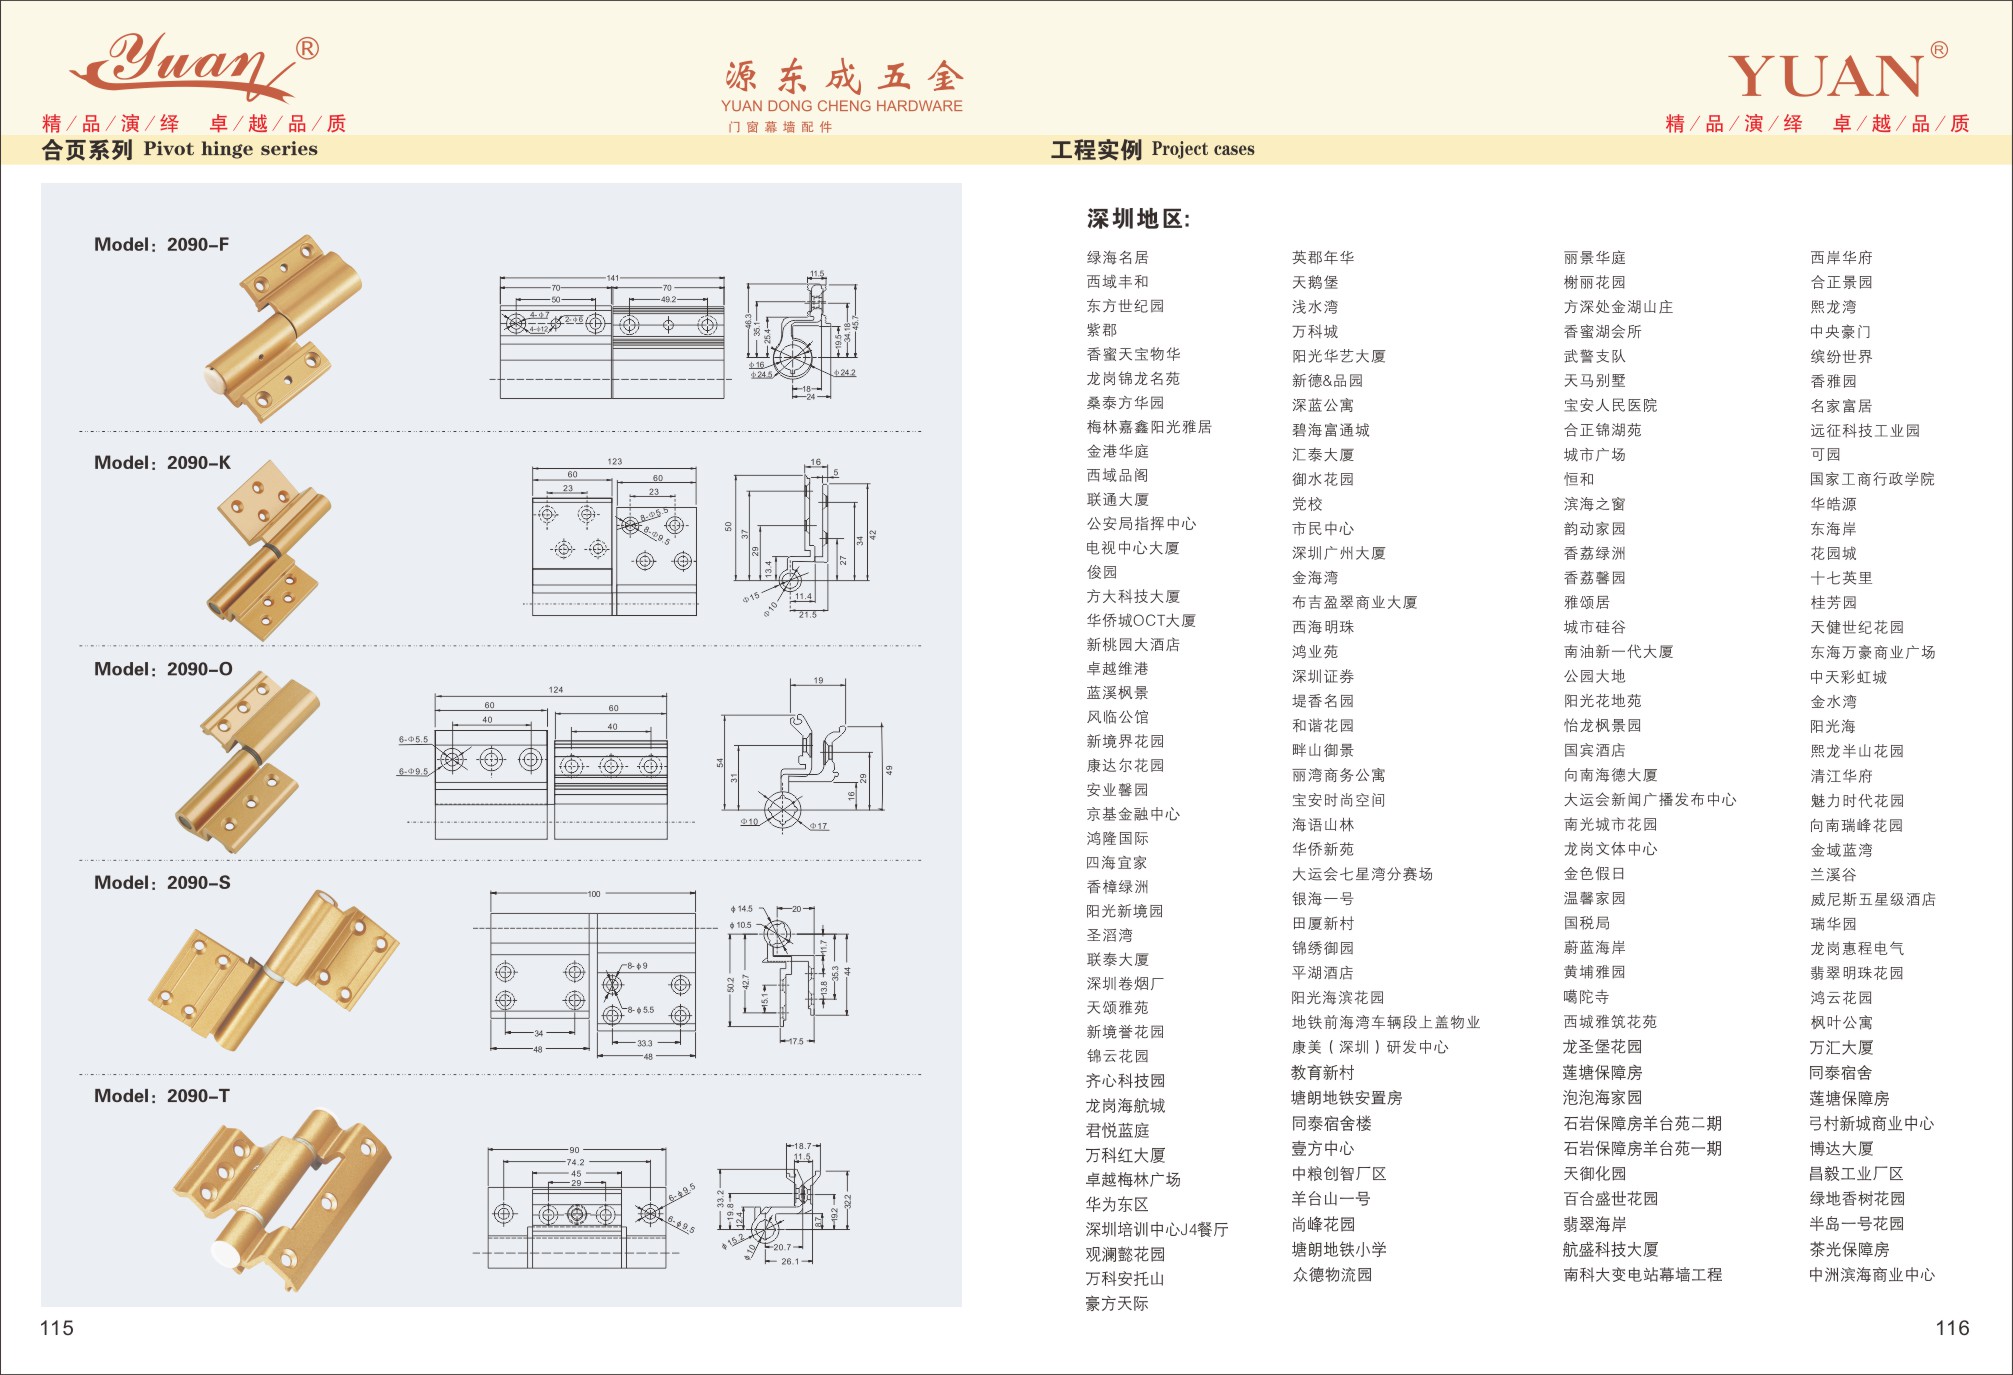Click the '南科大变电站幕墙工程' project entry
Image resolution: width=2013 pixels, height=1375 pixels.
pos(1642,1275)
